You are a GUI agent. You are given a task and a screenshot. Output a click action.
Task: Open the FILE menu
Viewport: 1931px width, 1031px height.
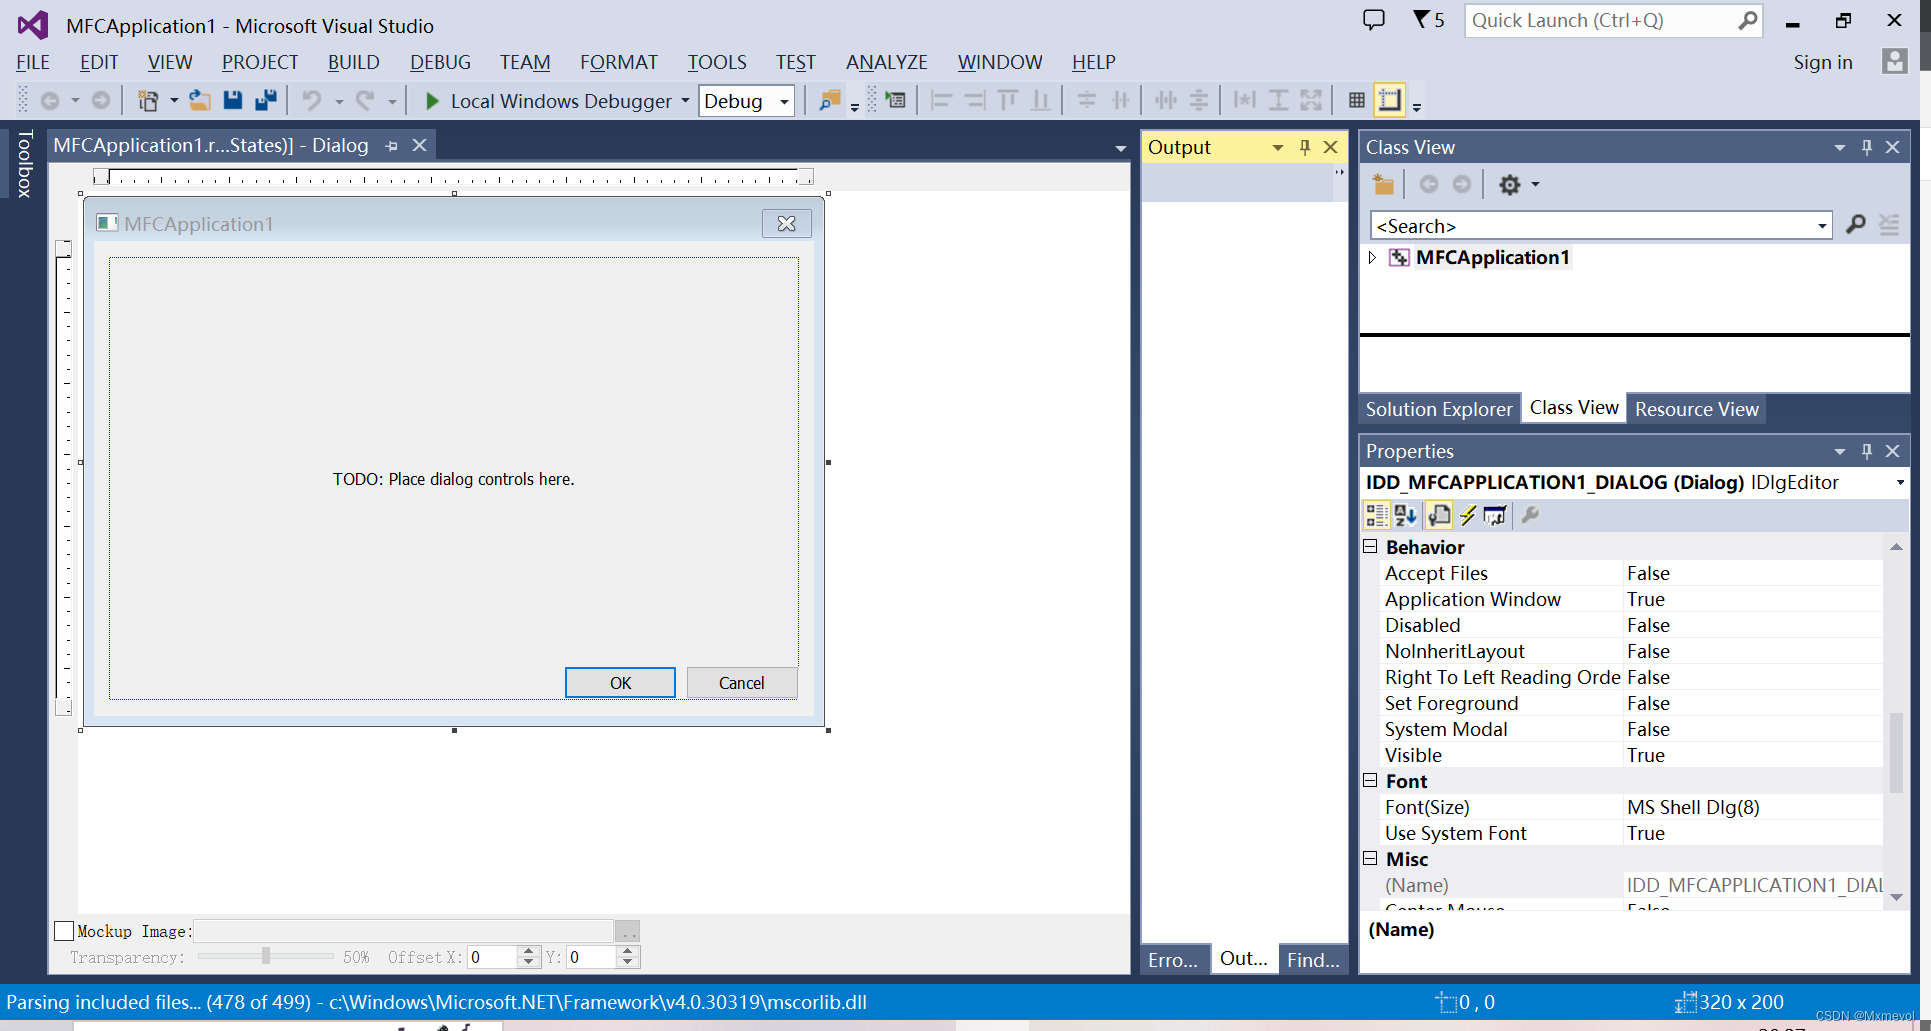point(33,62)
